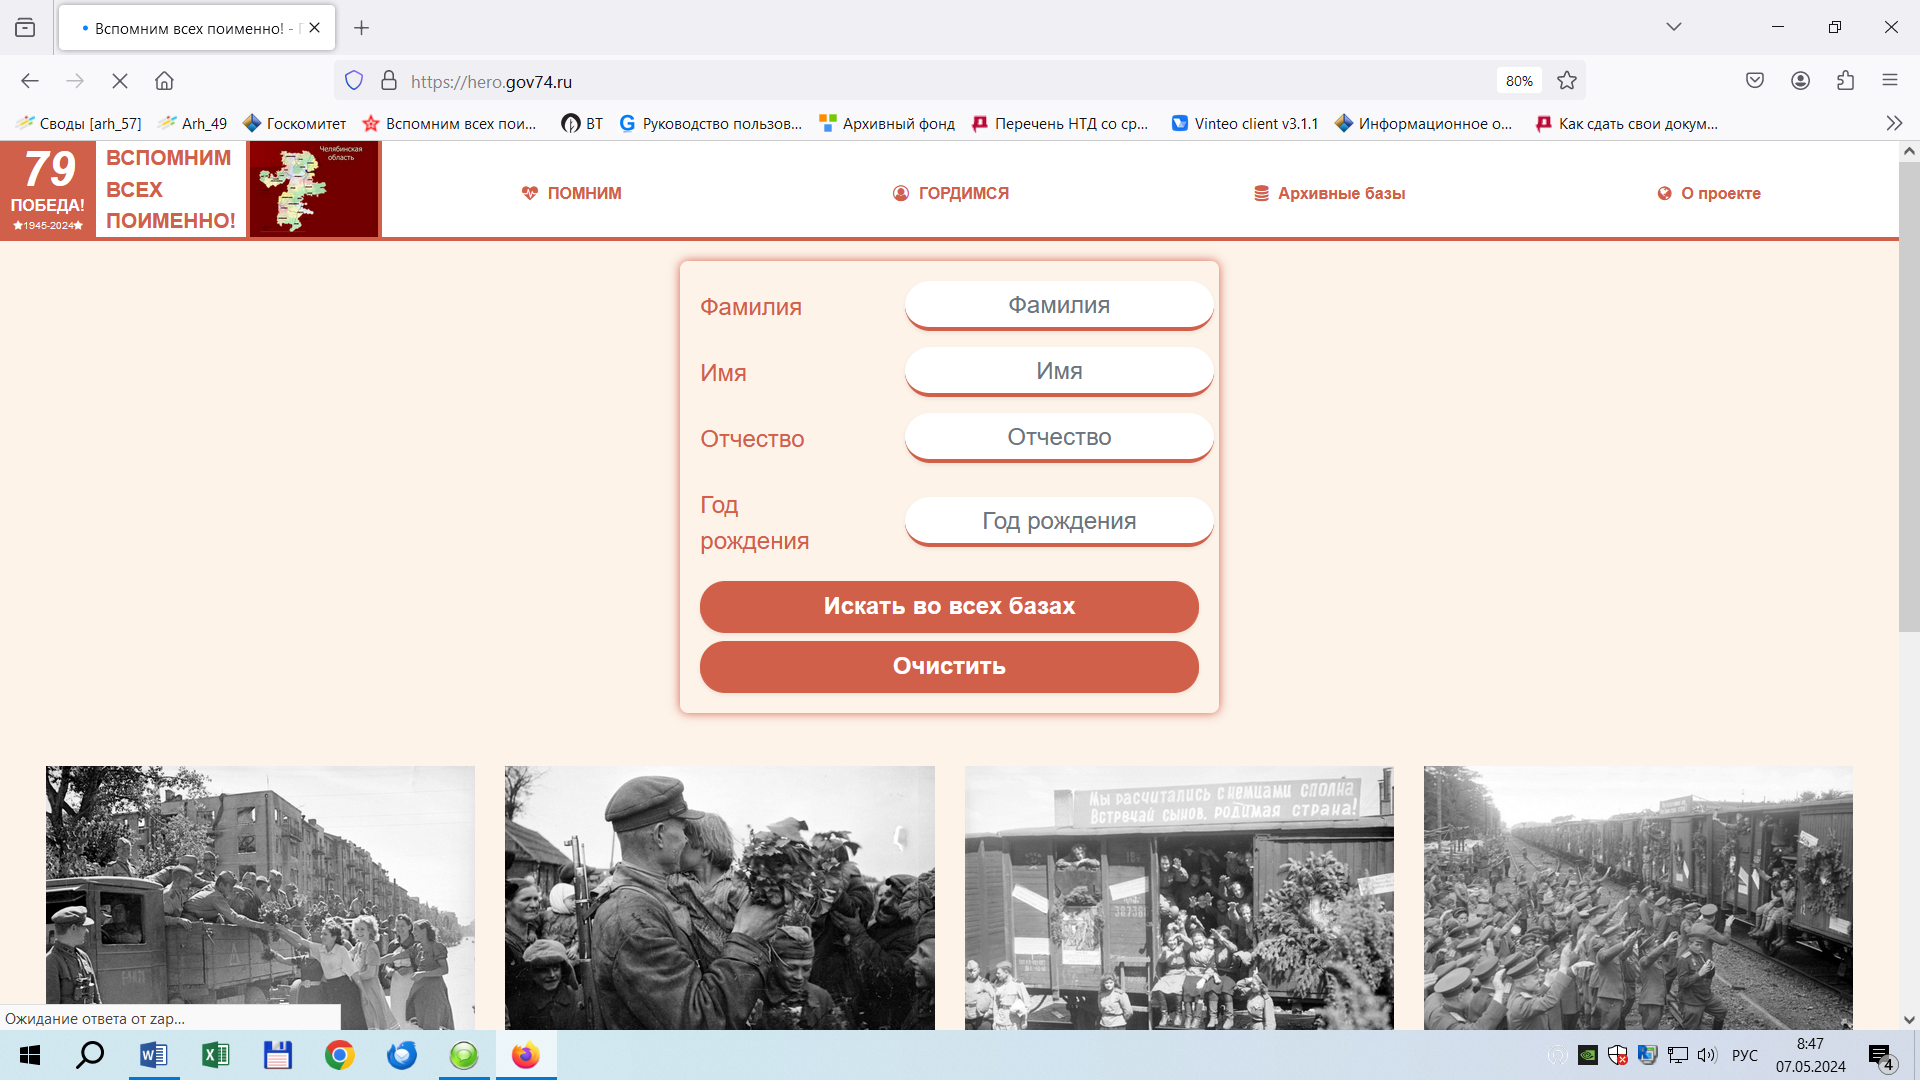Reset page zoom 80% indicator
Viewport: 1920px width, 1080px height.
click(x=1518, y=81)
